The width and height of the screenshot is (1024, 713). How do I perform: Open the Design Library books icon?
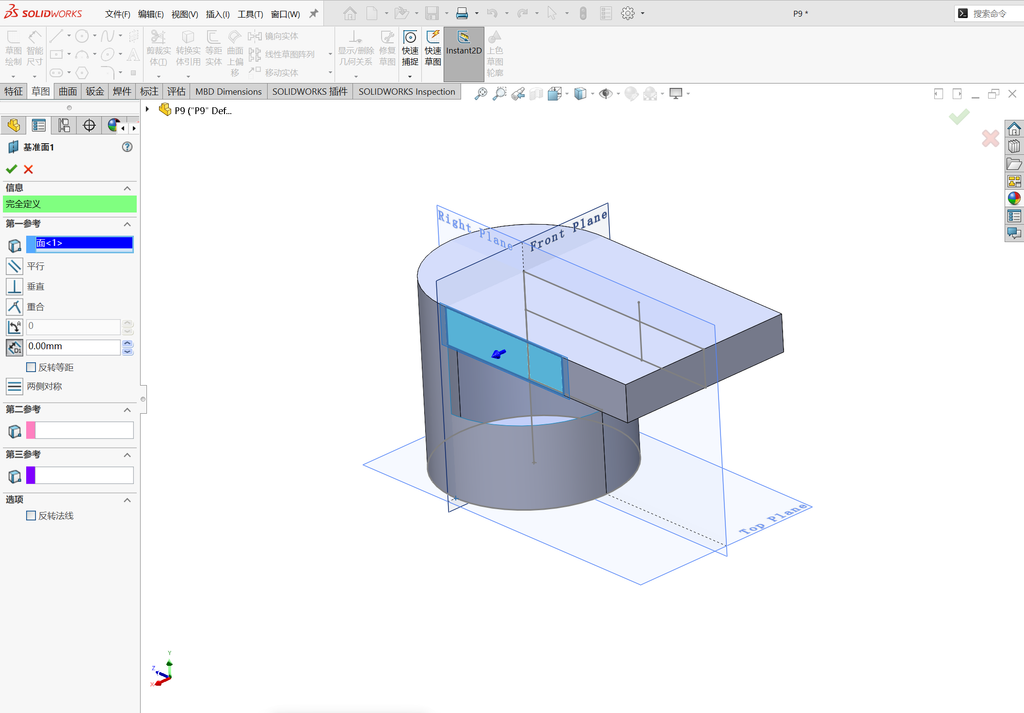tap(1014, 146)
